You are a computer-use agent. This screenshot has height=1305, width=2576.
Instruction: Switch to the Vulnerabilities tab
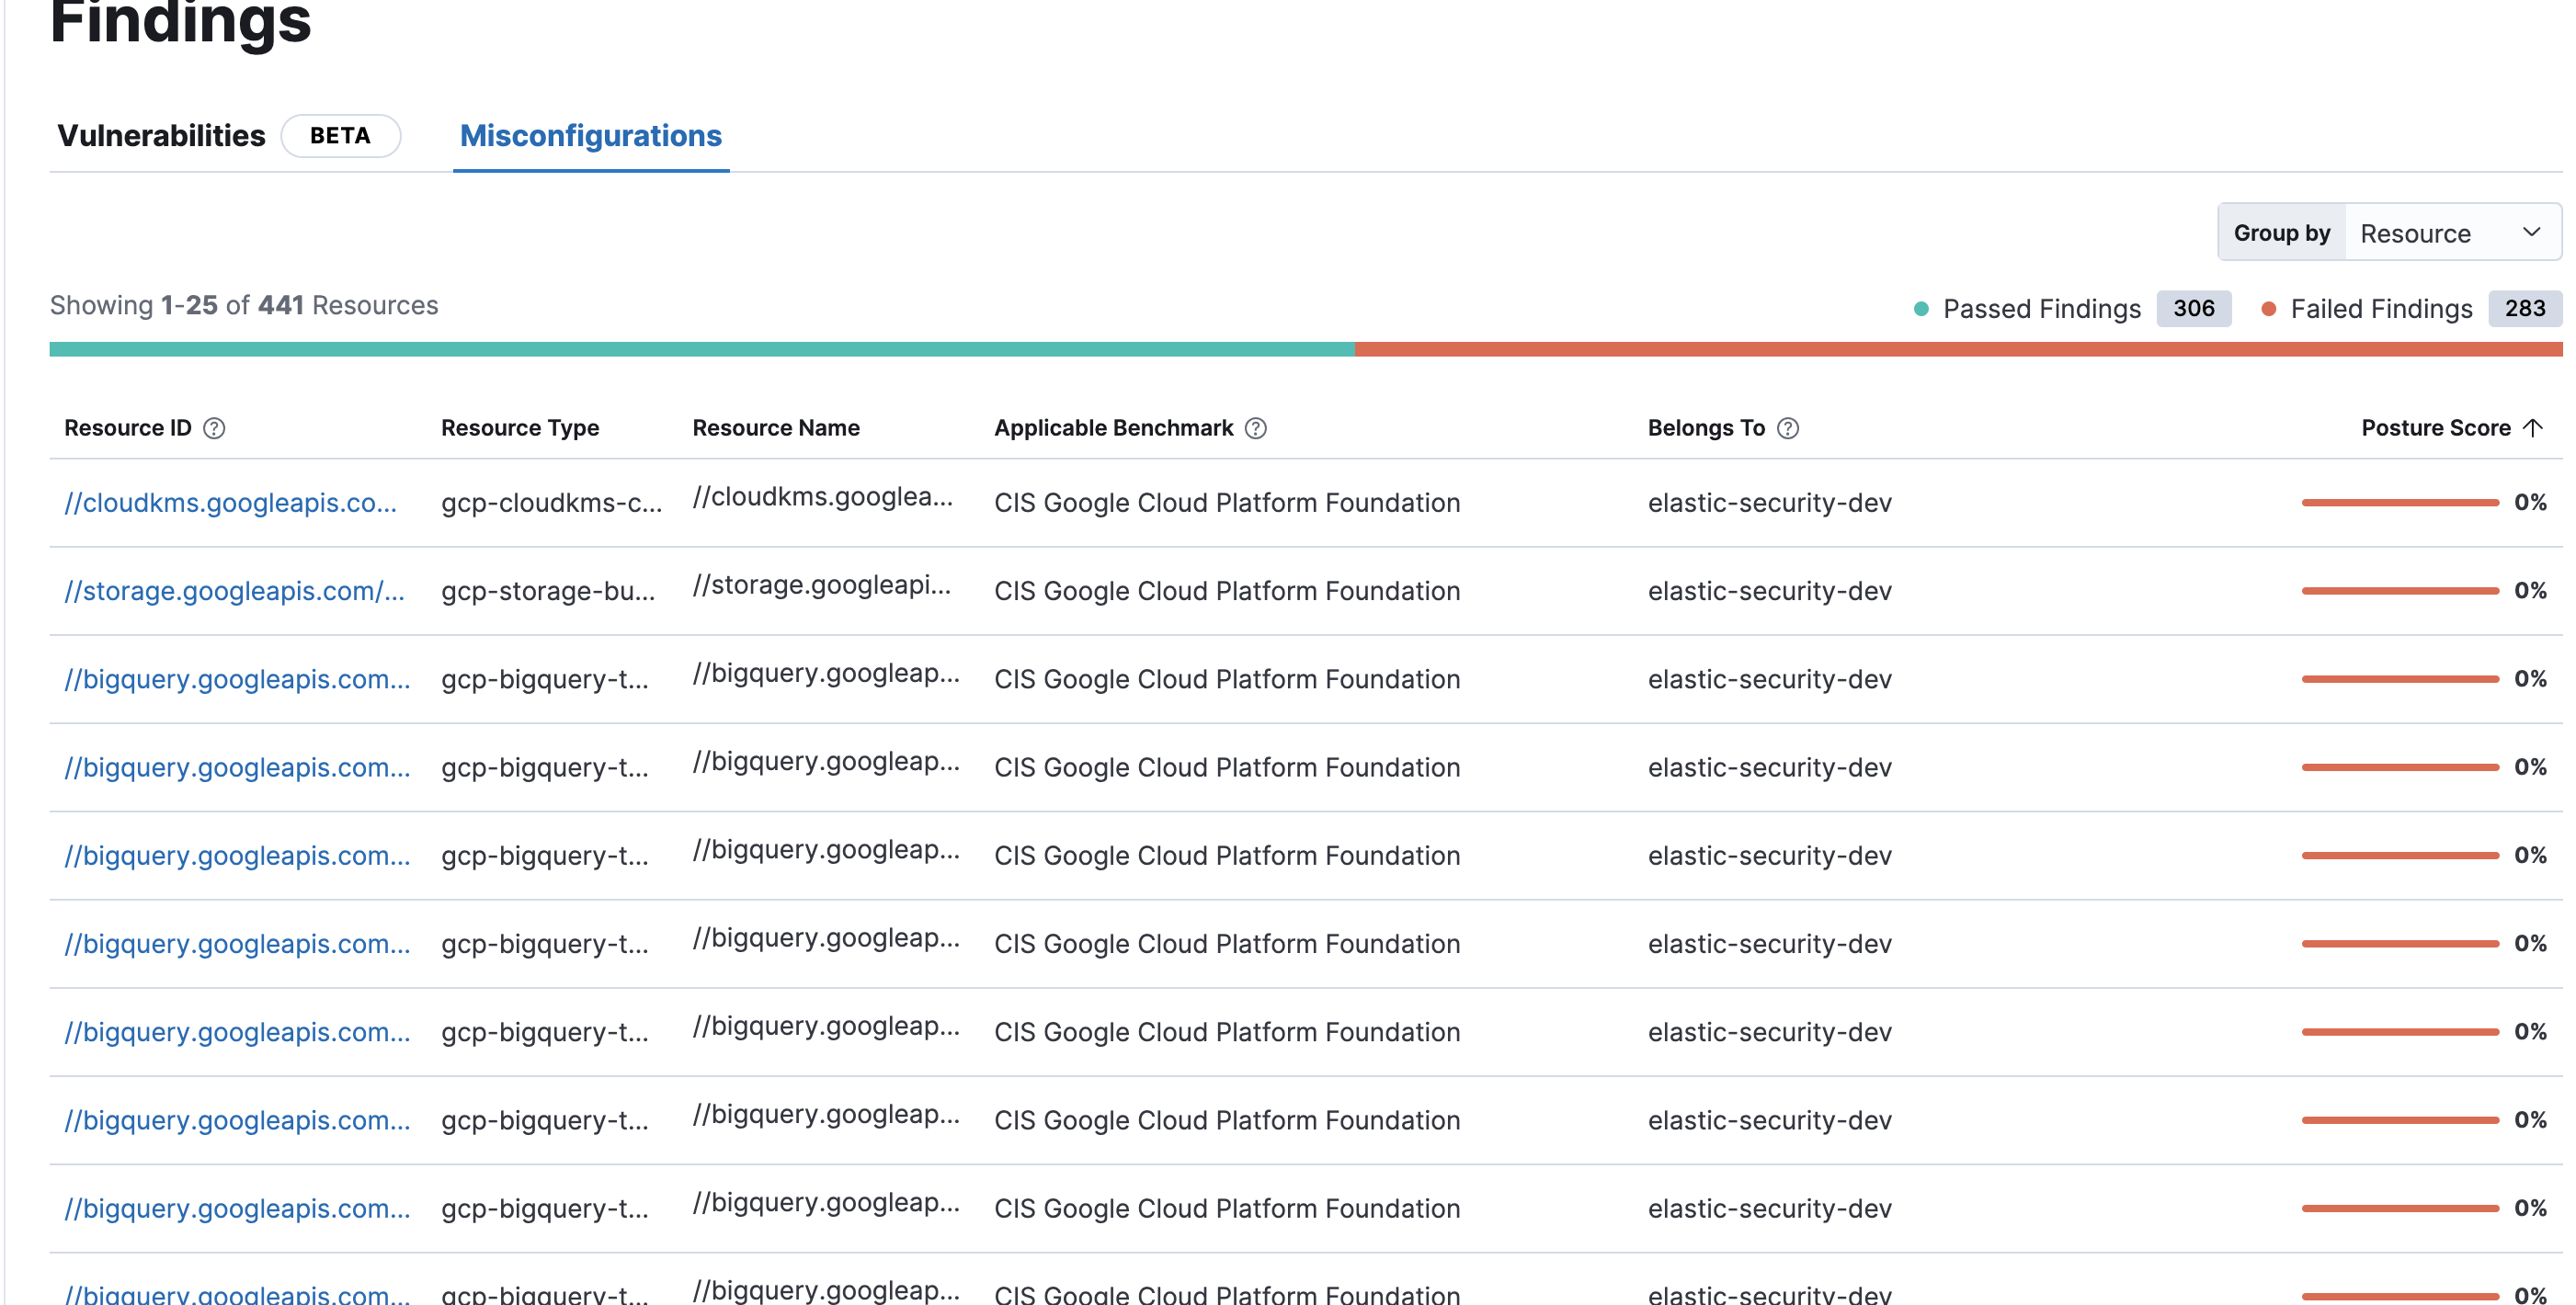coord(161,136)
